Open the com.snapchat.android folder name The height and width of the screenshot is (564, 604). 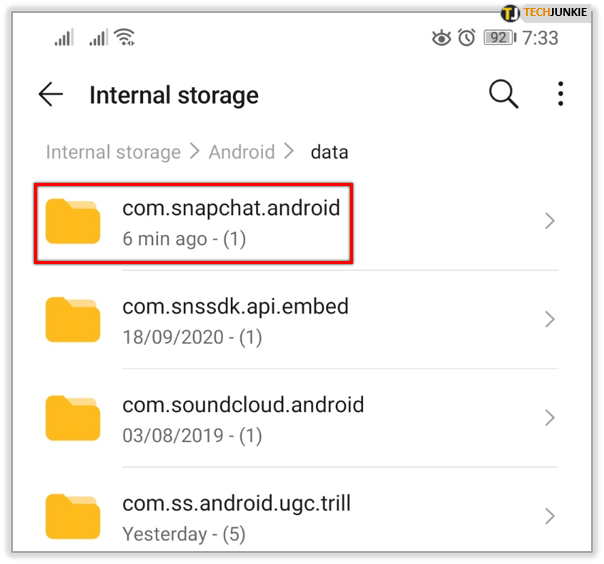tap(231, 208)
